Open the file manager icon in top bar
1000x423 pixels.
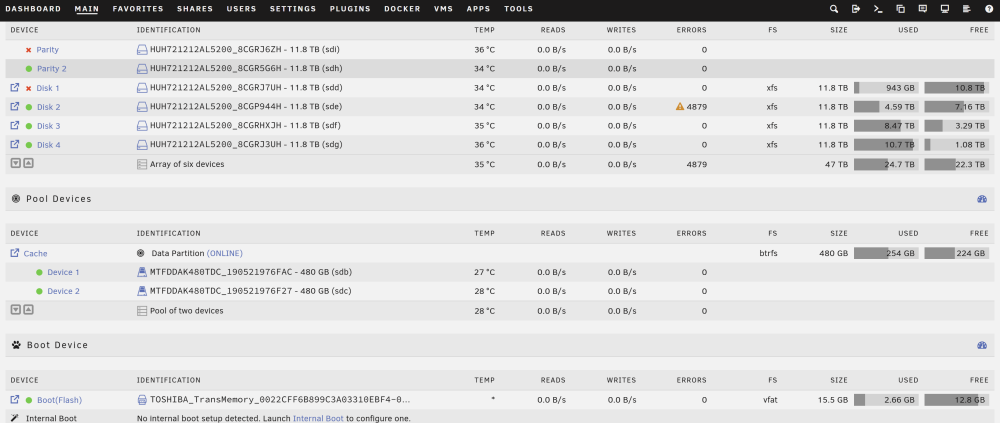[x=901, y=9]
